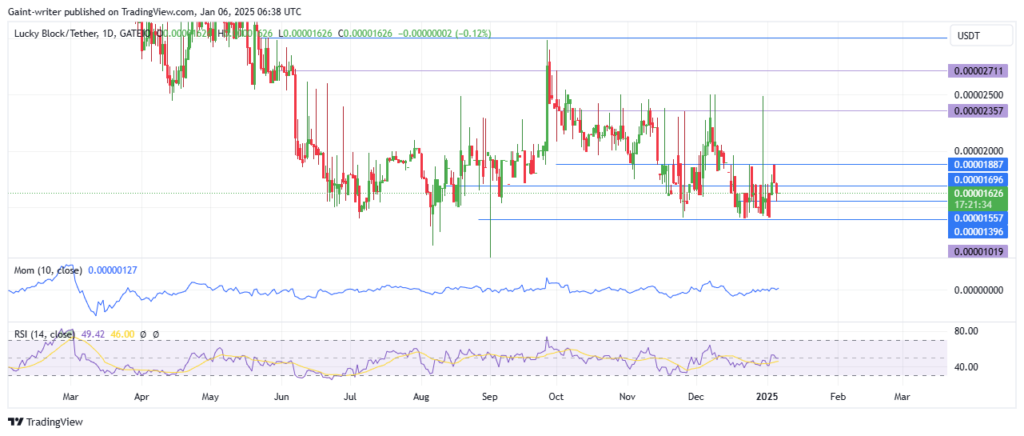Click the Jun label on time axis
Screen dimensions: 1024x436
[x=281, y=397]
